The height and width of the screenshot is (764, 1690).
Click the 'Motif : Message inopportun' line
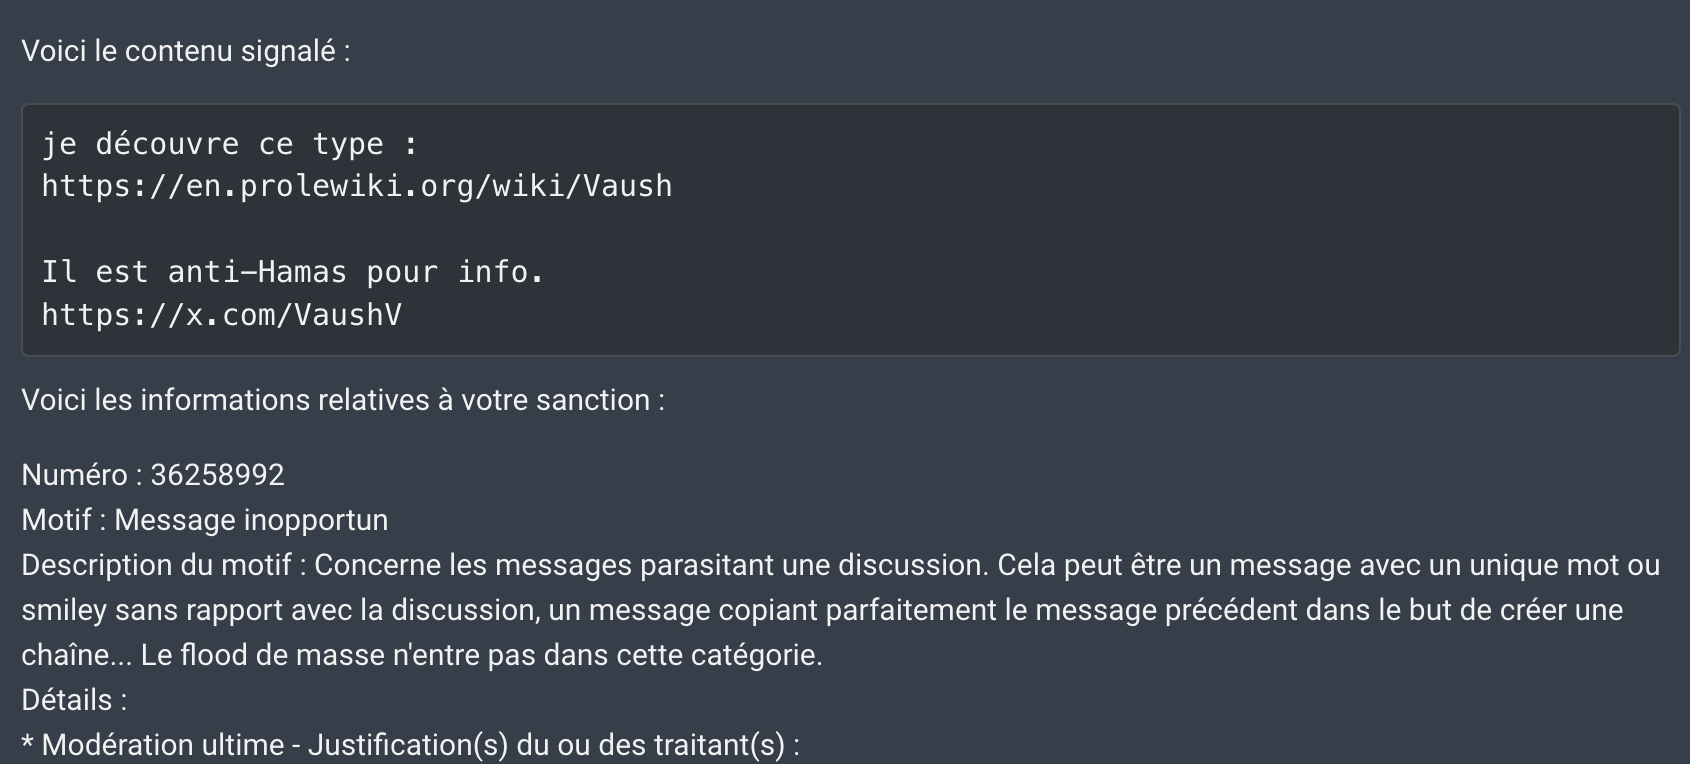pos(205,520)
